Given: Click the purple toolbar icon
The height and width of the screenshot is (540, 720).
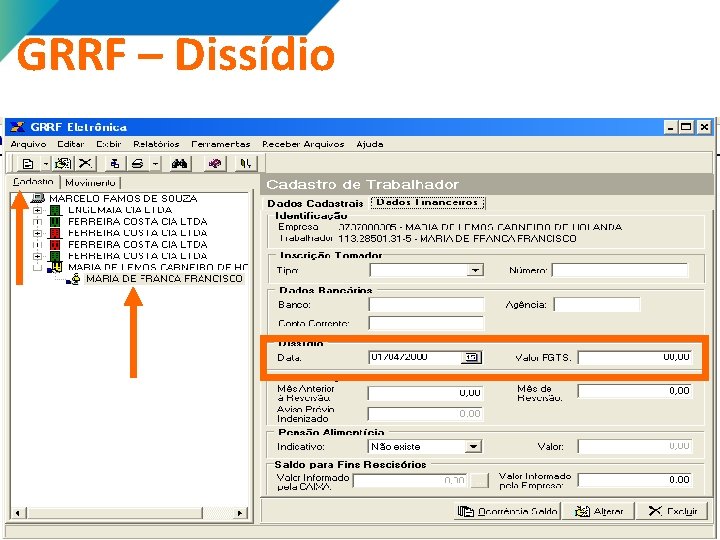Looking at the screenshot, I should point(215,163).
